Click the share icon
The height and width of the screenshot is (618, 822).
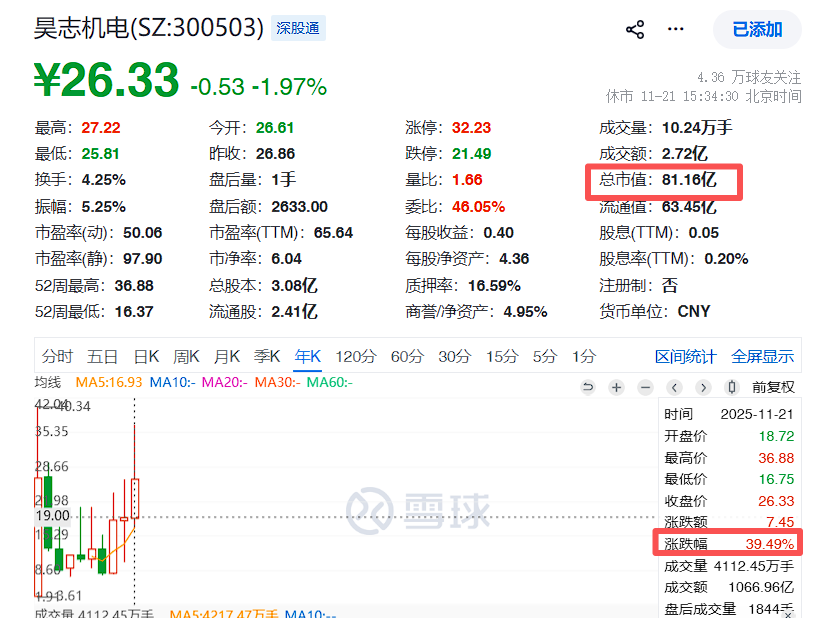click(x=635, y=29)
